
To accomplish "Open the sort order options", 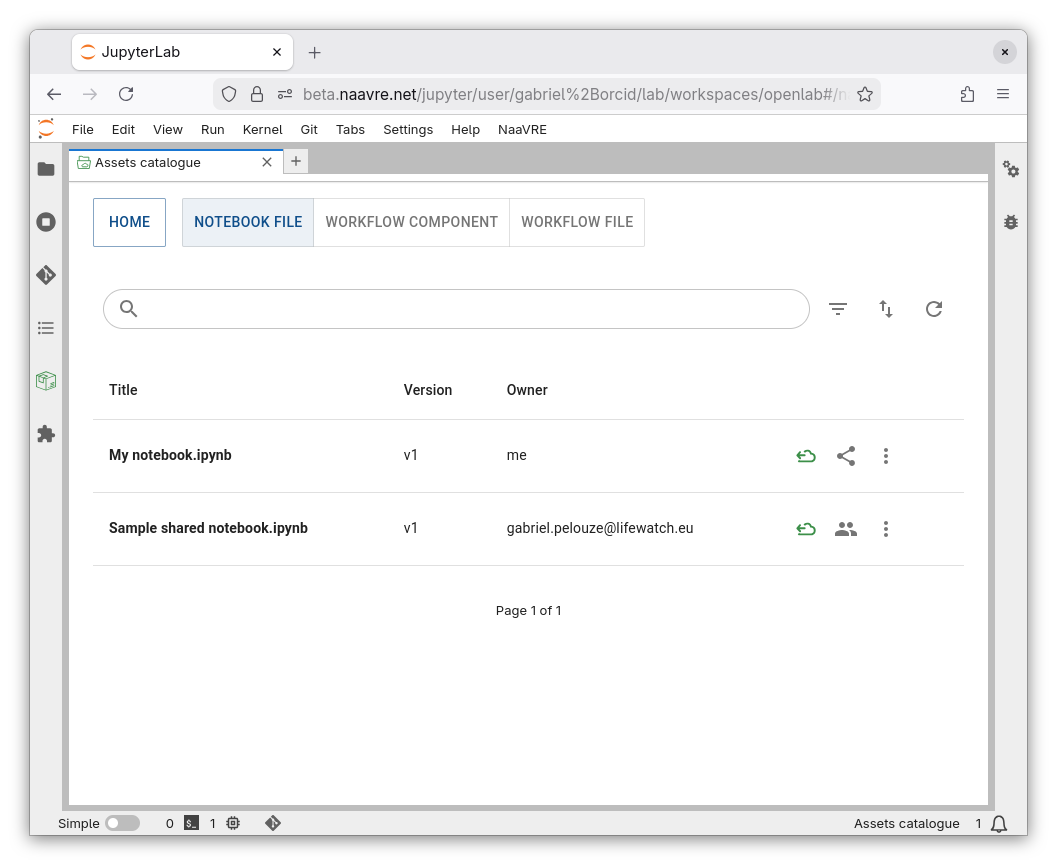I will click(x=886, y=309).
